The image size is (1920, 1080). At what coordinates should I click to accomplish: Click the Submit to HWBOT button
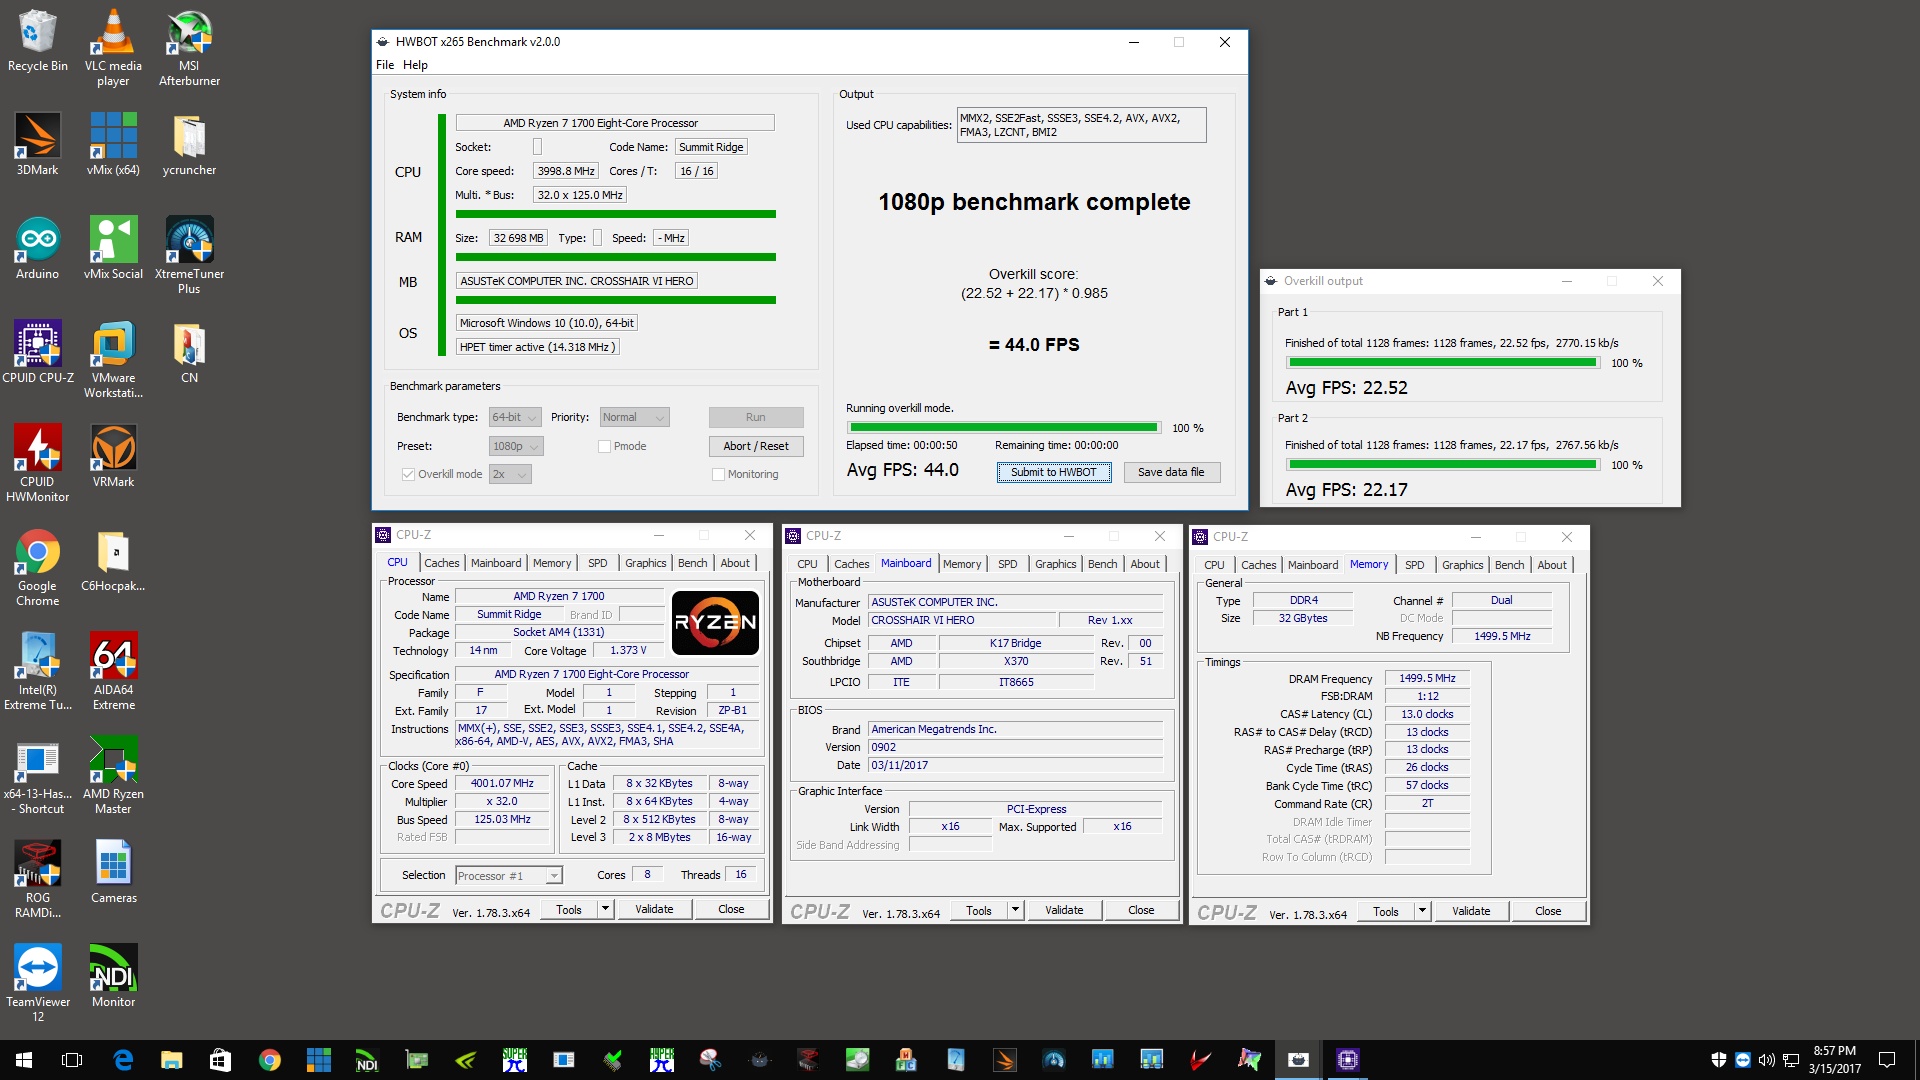click(1054, 472)
